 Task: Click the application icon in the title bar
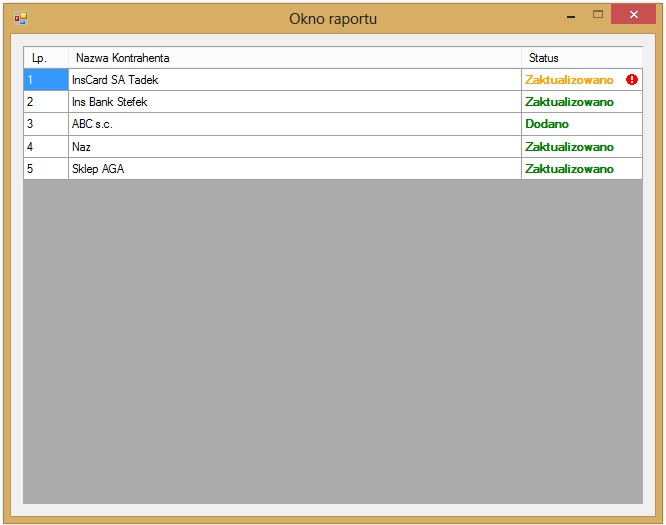(20, 18)
